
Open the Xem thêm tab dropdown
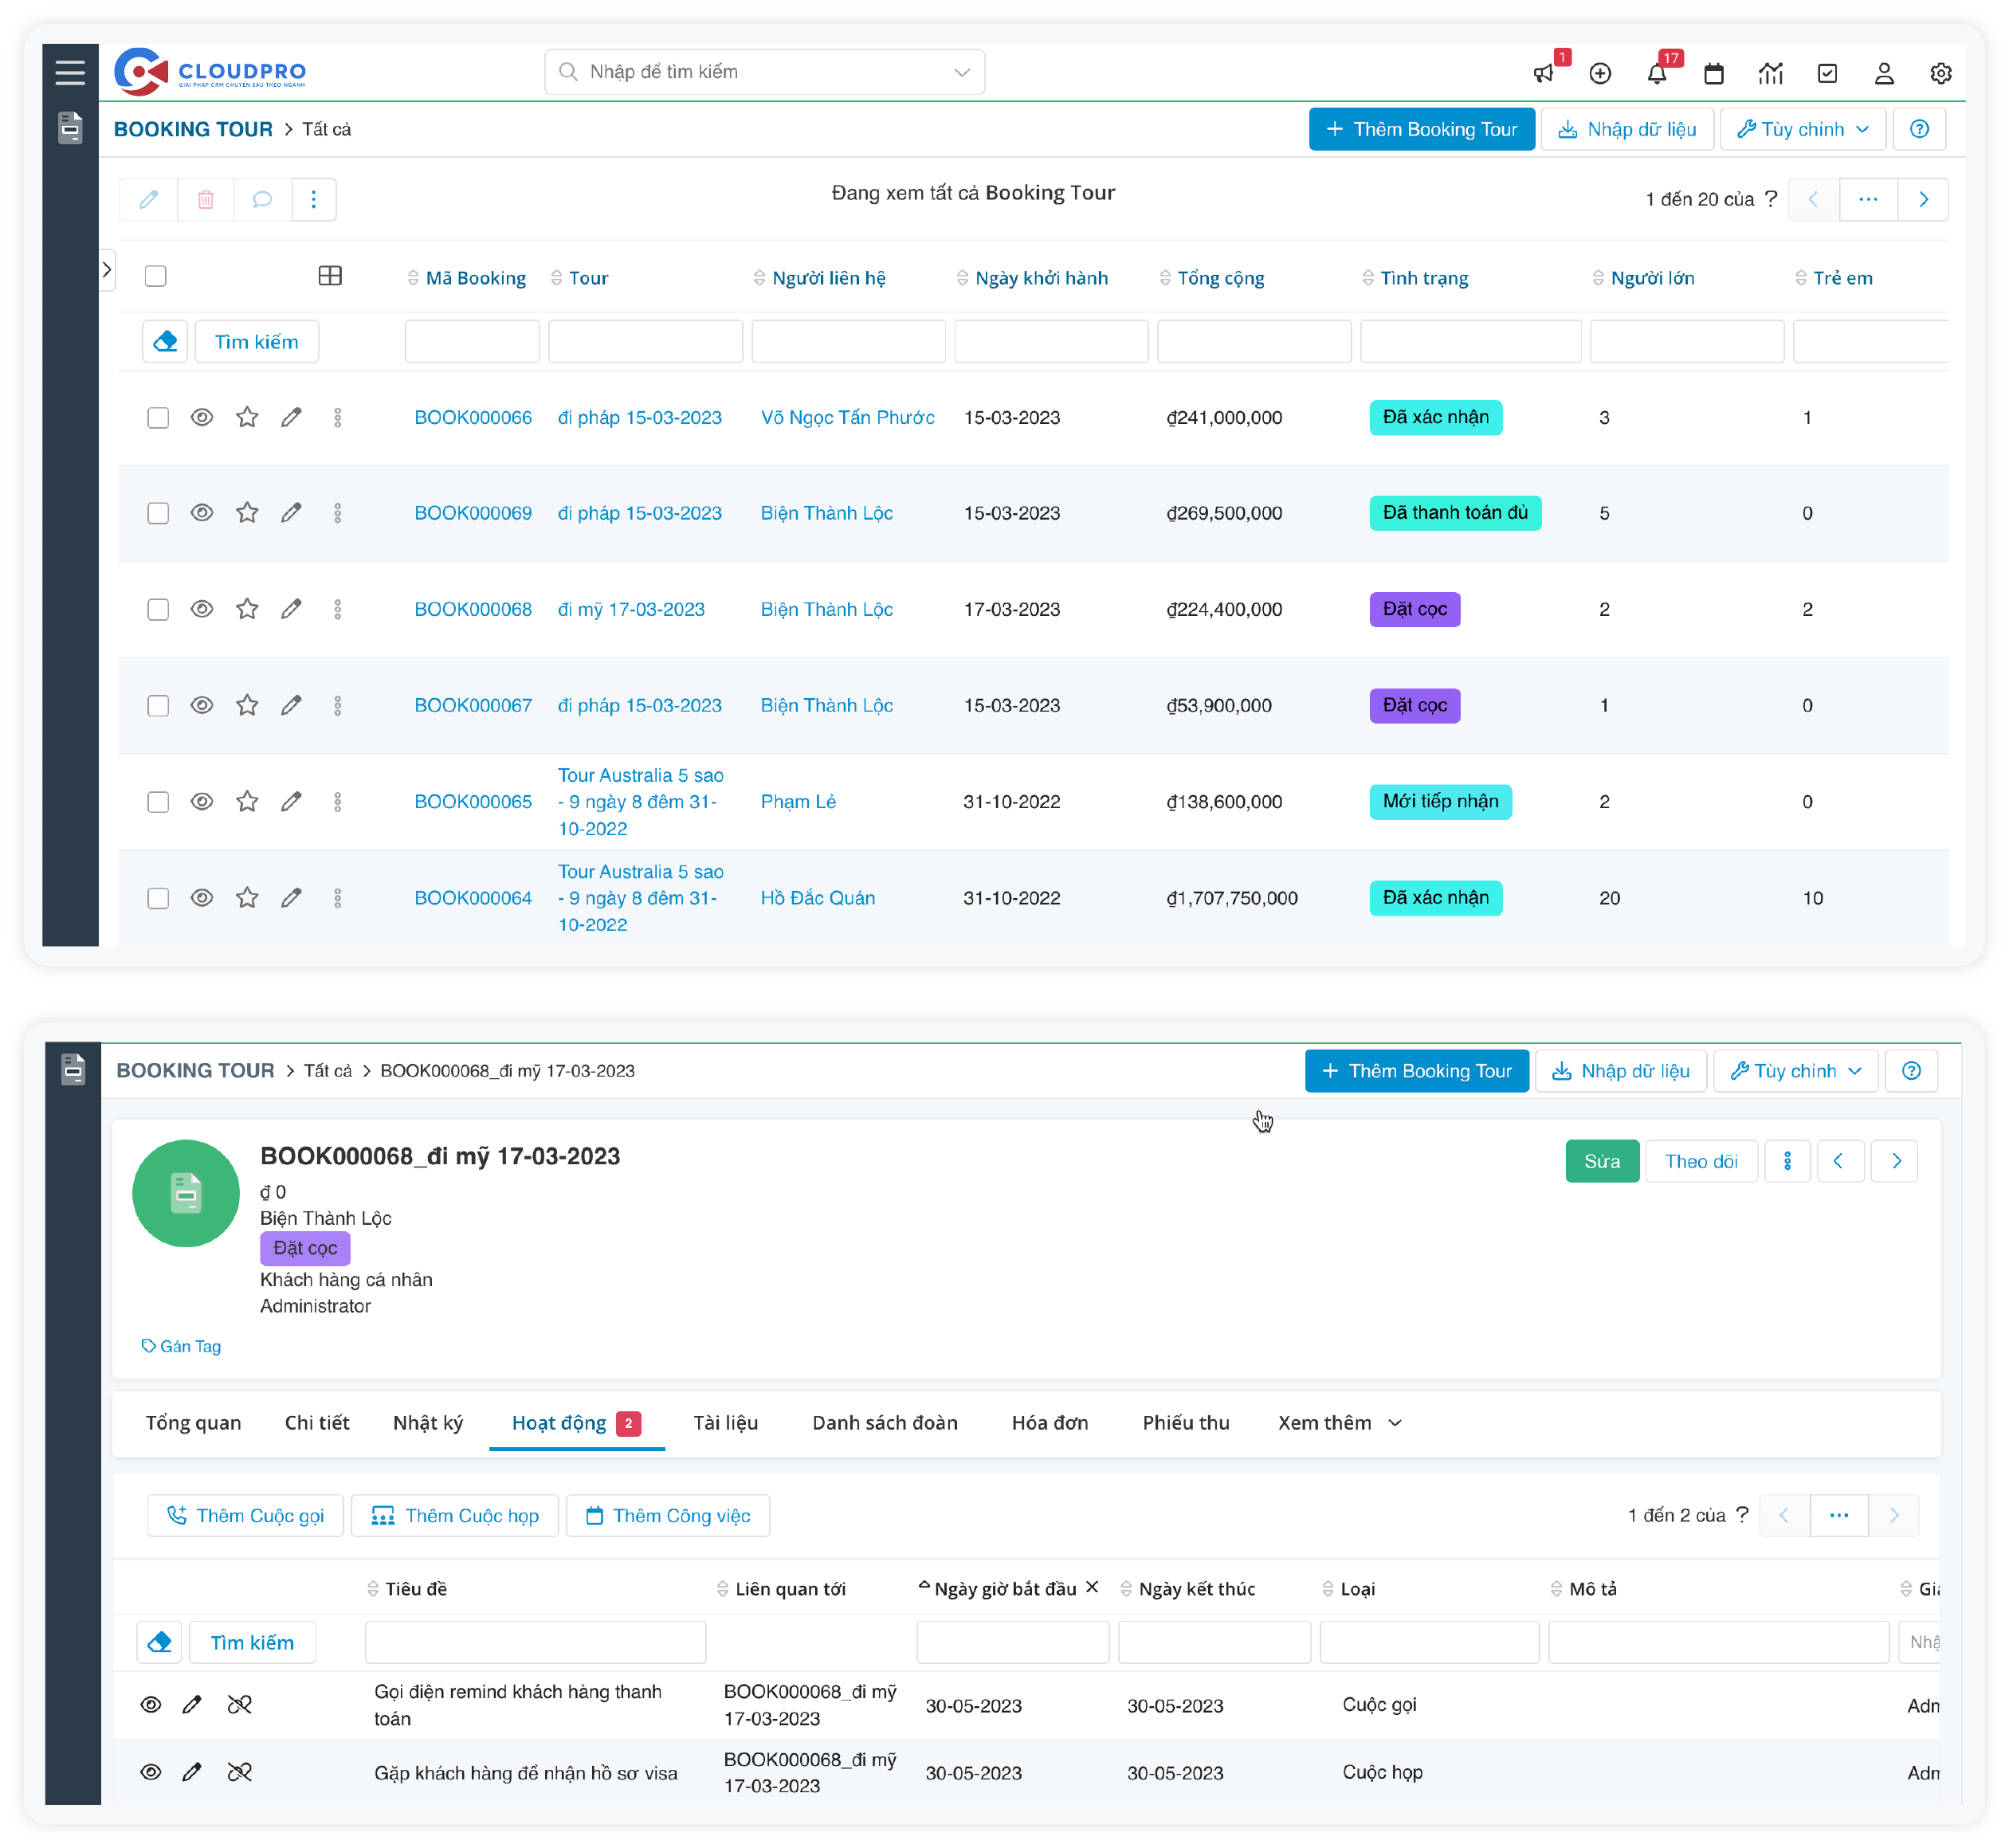(x=1339, y=1422)
